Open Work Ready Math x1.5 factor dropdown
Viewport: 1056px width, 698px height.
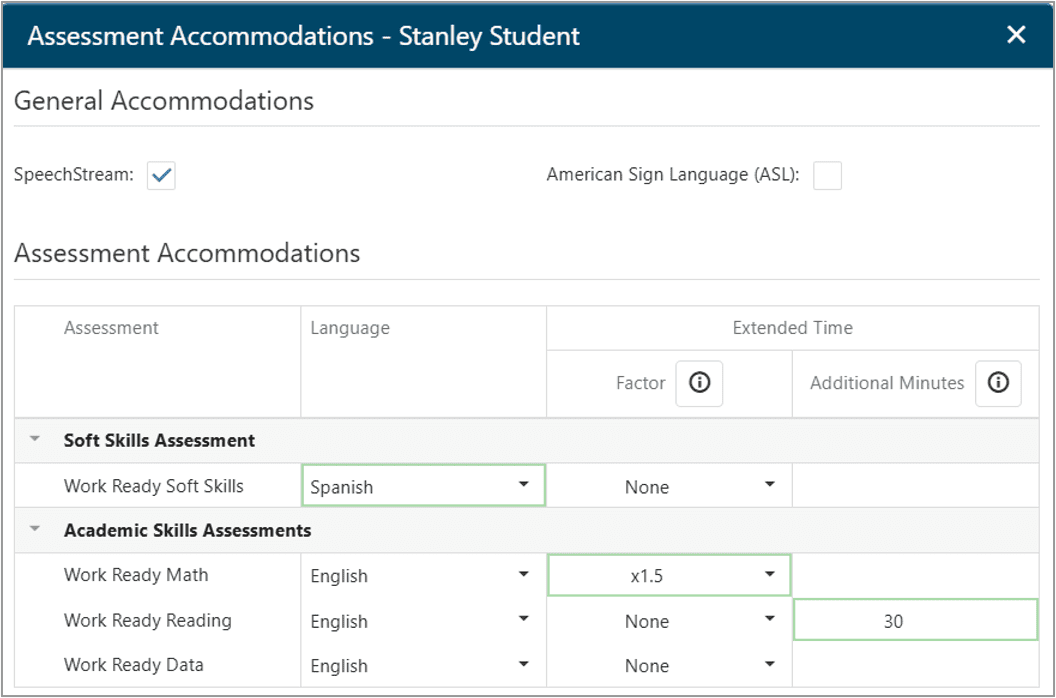coord(669,575)
